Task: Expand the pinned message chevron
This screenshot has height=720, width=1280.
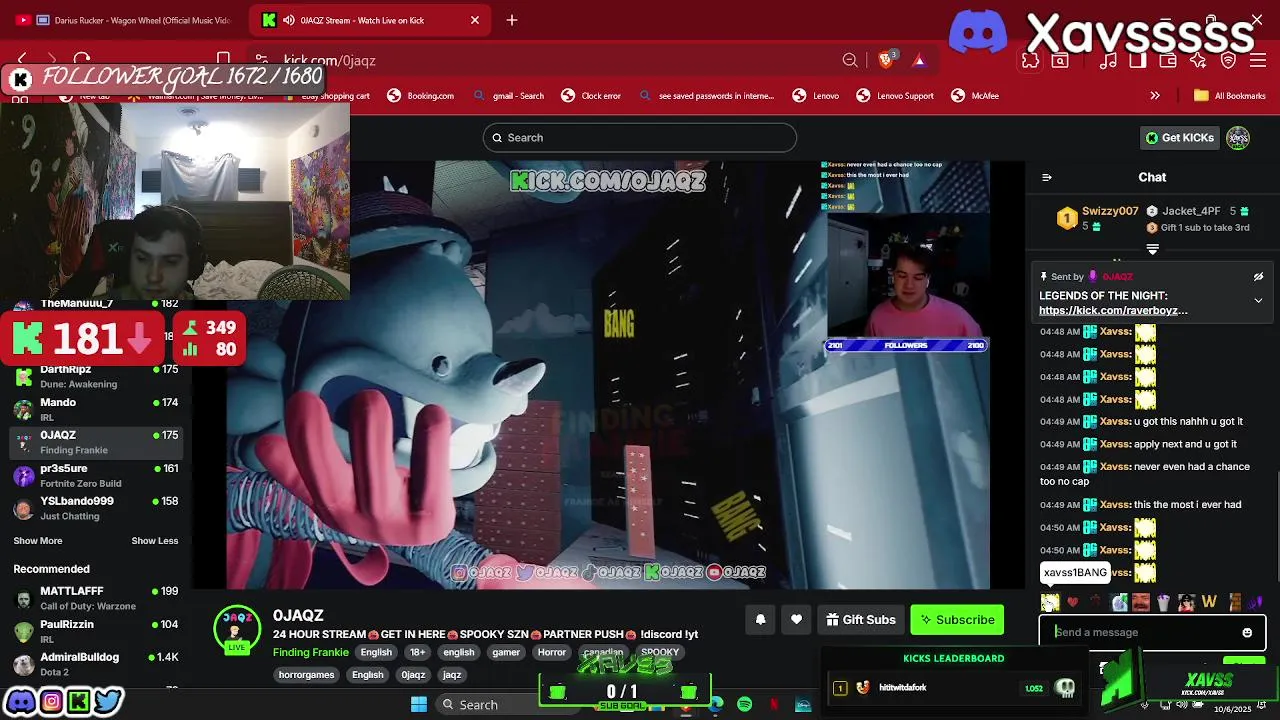Action: tap(1259, 300)
